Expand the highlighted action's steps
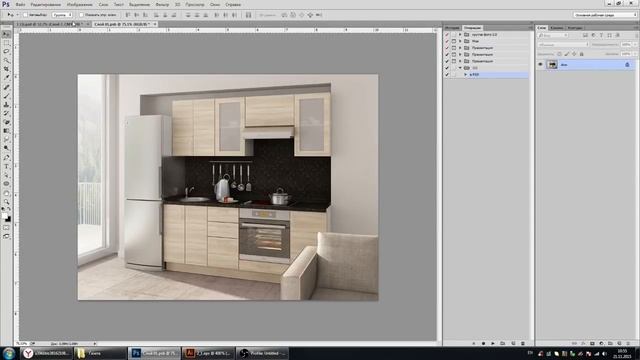This screenshot has height=360, width=640. [x=465, y=75]
